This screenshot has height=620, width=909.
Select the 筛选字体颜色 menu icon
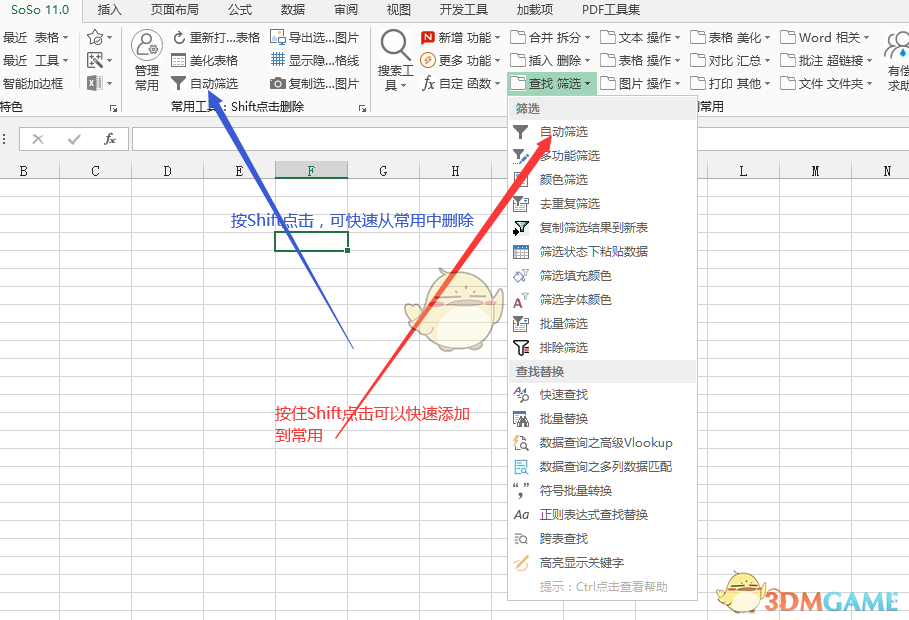point(521,299)
